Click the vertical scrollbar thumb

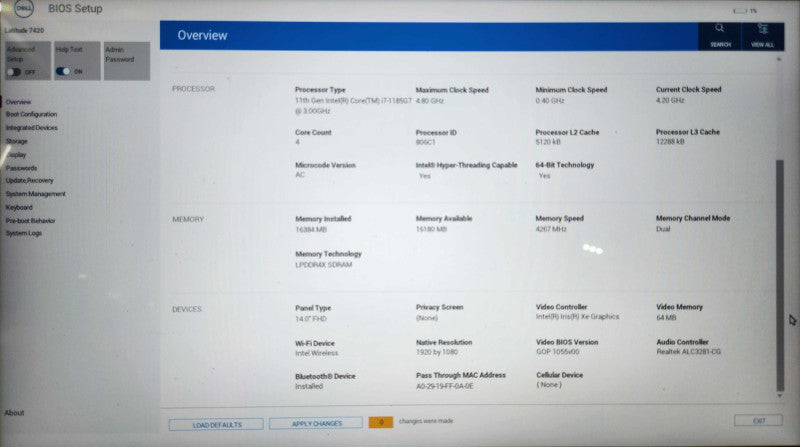click(x=780, y=276)
